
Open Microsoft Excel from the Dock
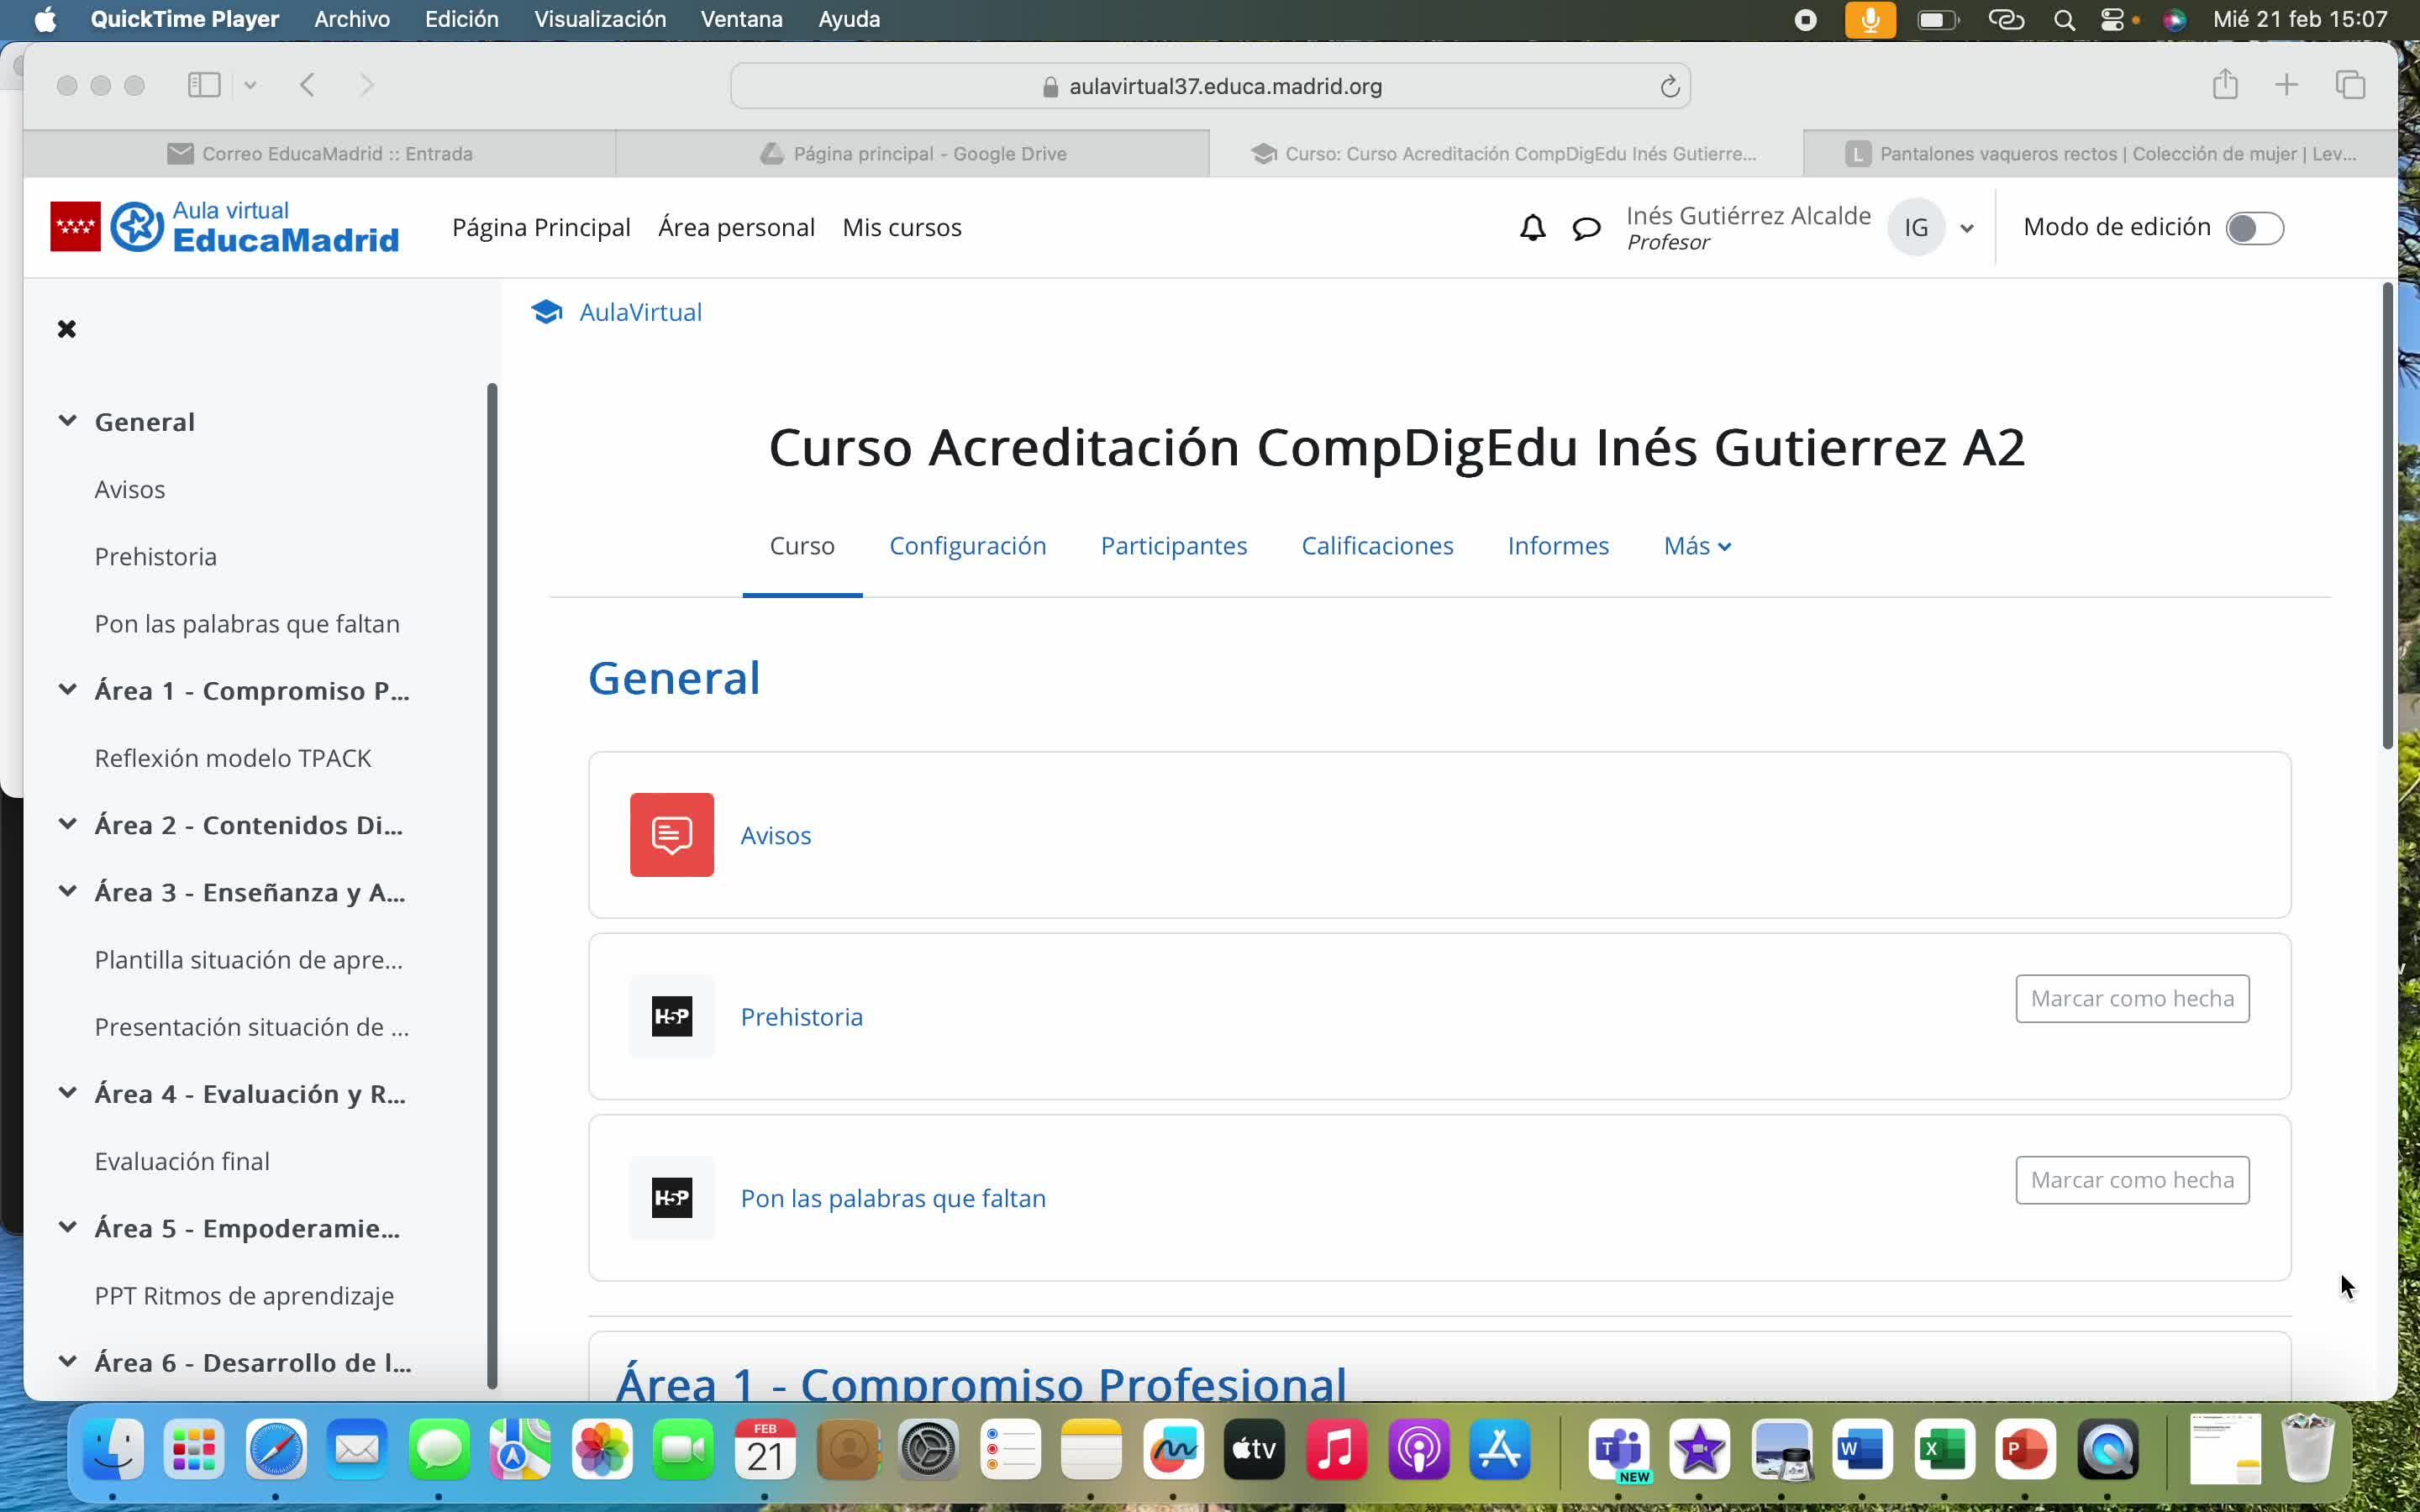click(x=1944, y=1449)
